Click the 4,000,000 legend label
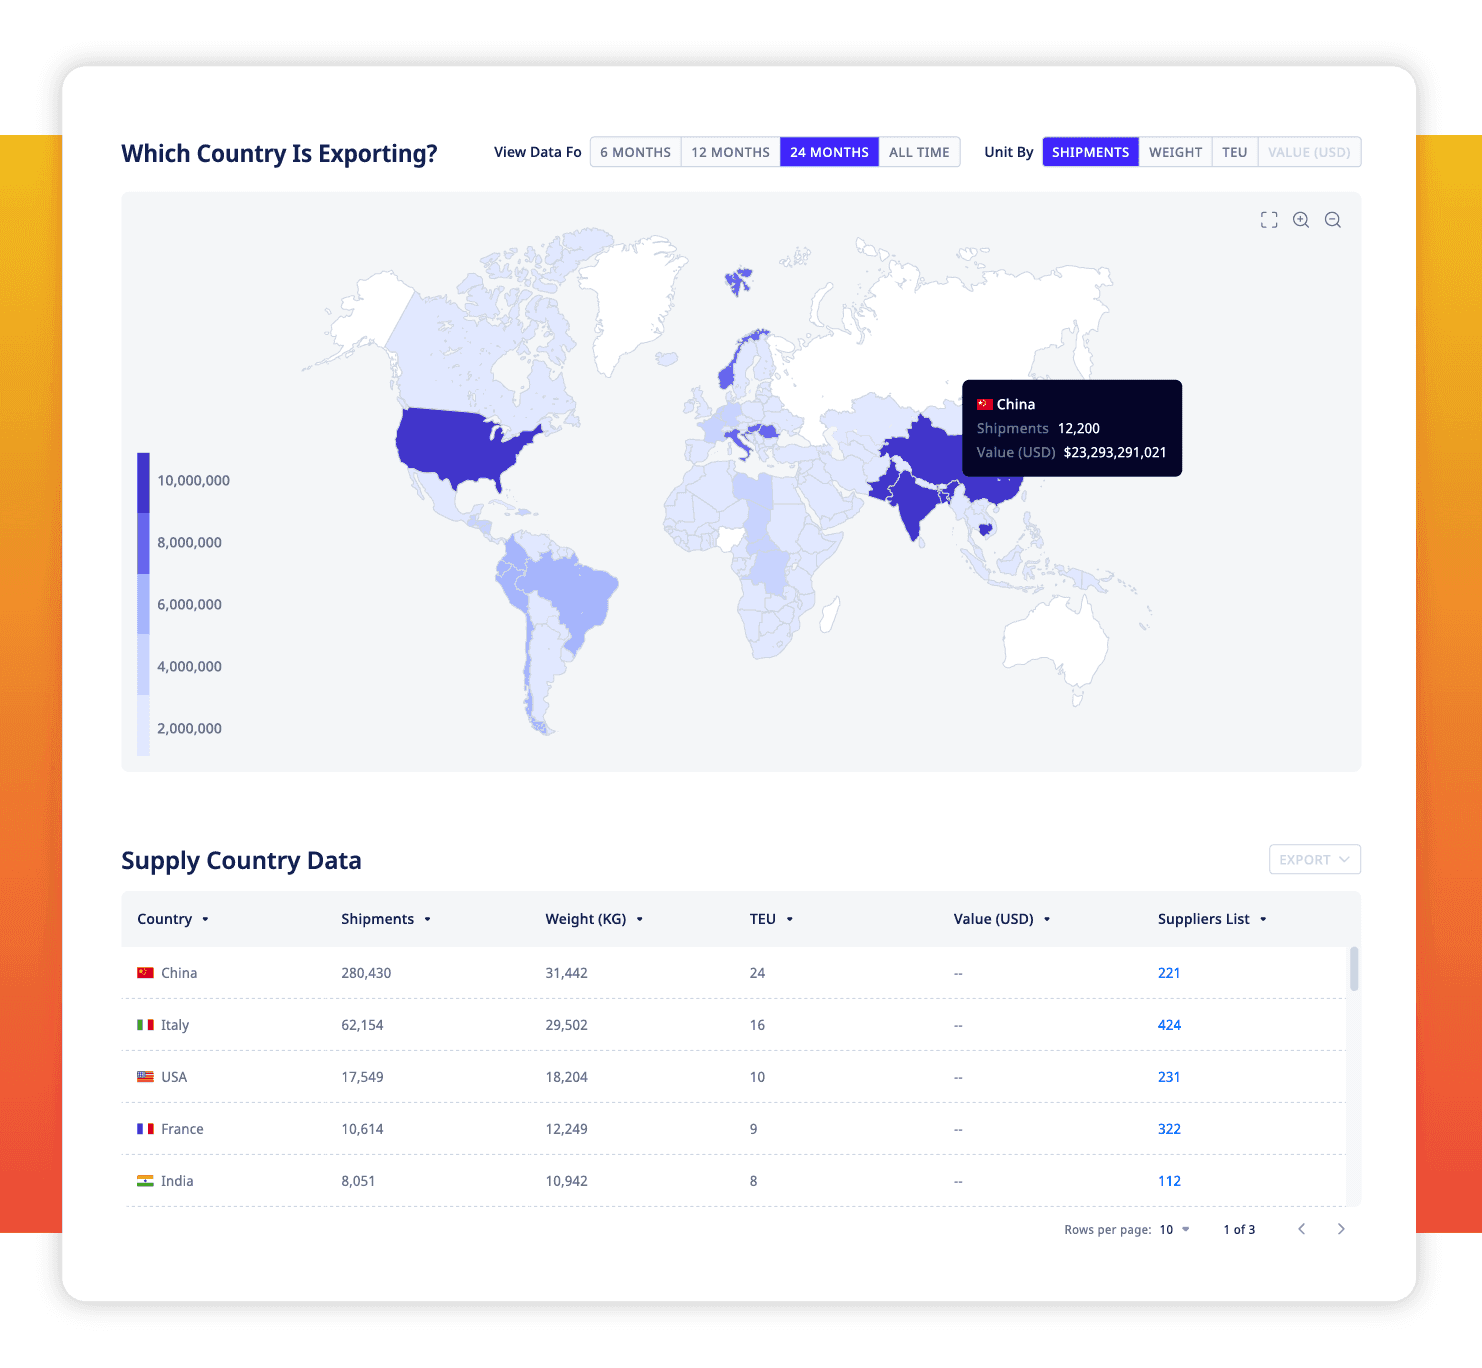 [x=189, y=666]
